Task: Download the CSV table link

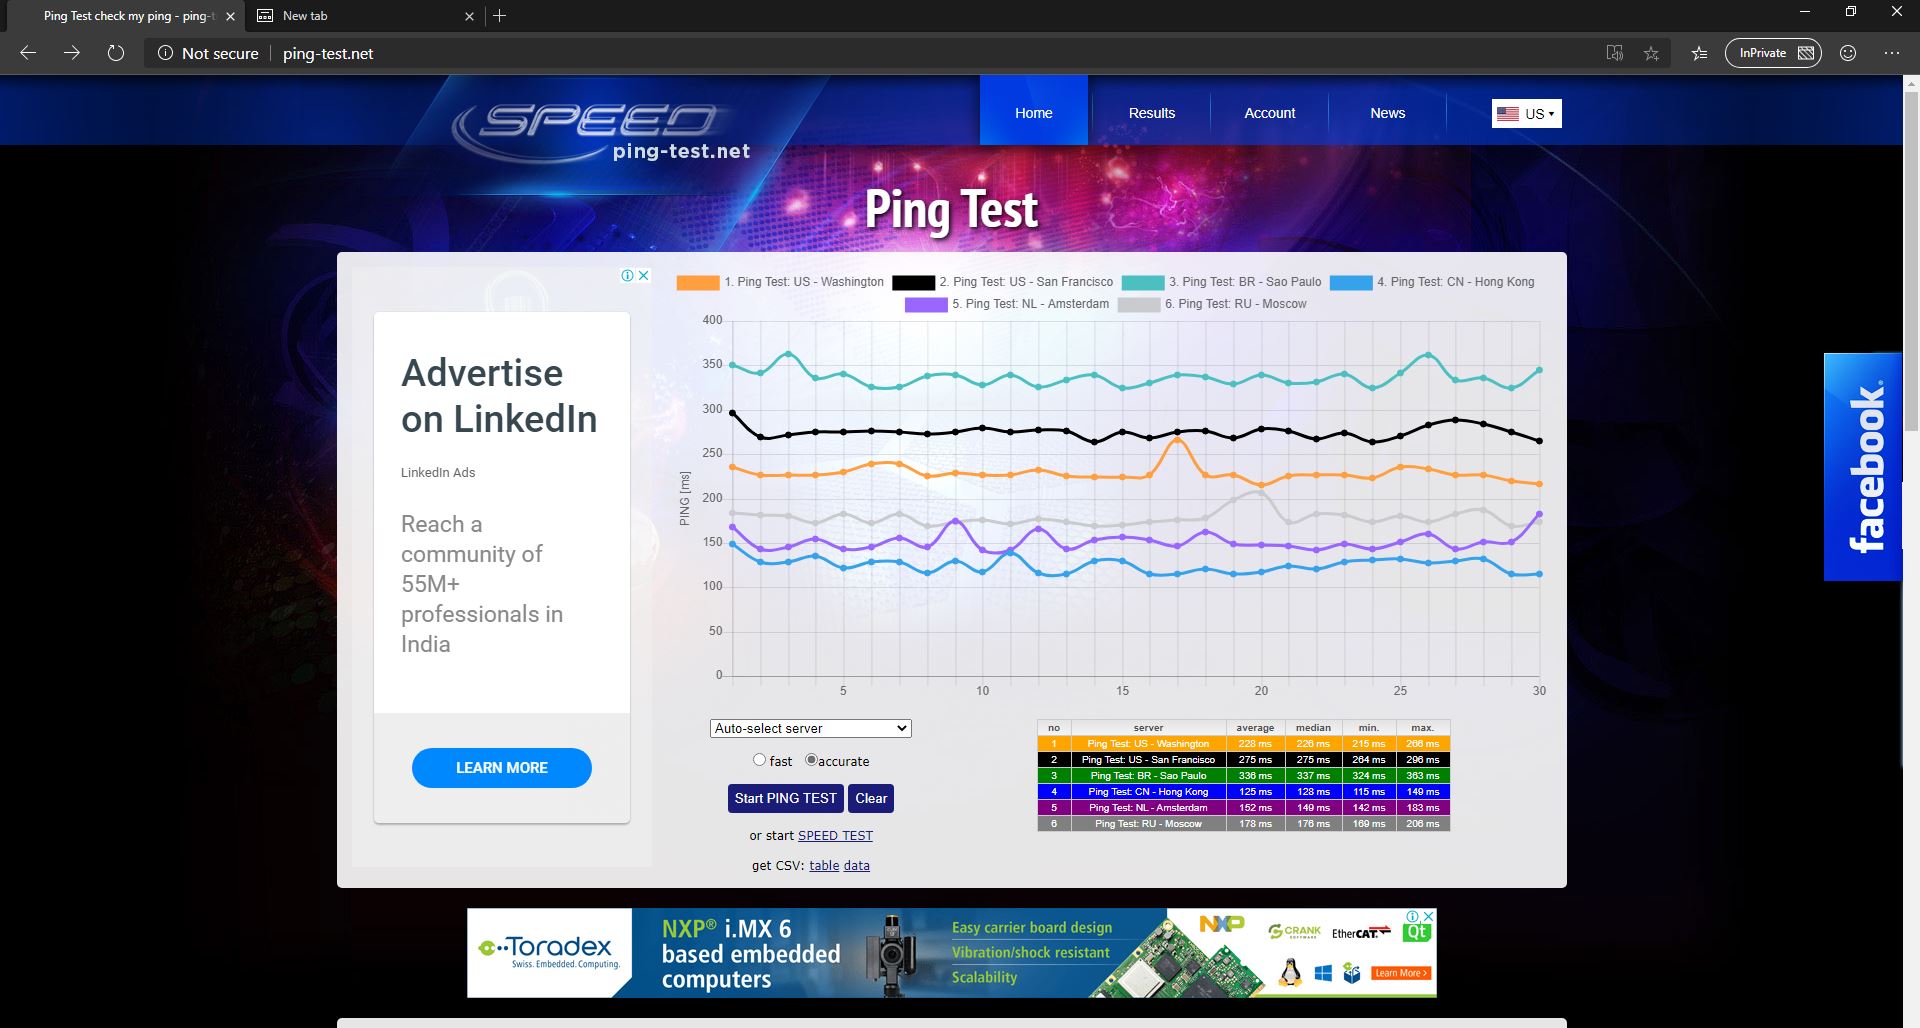Action: [824, 866]
